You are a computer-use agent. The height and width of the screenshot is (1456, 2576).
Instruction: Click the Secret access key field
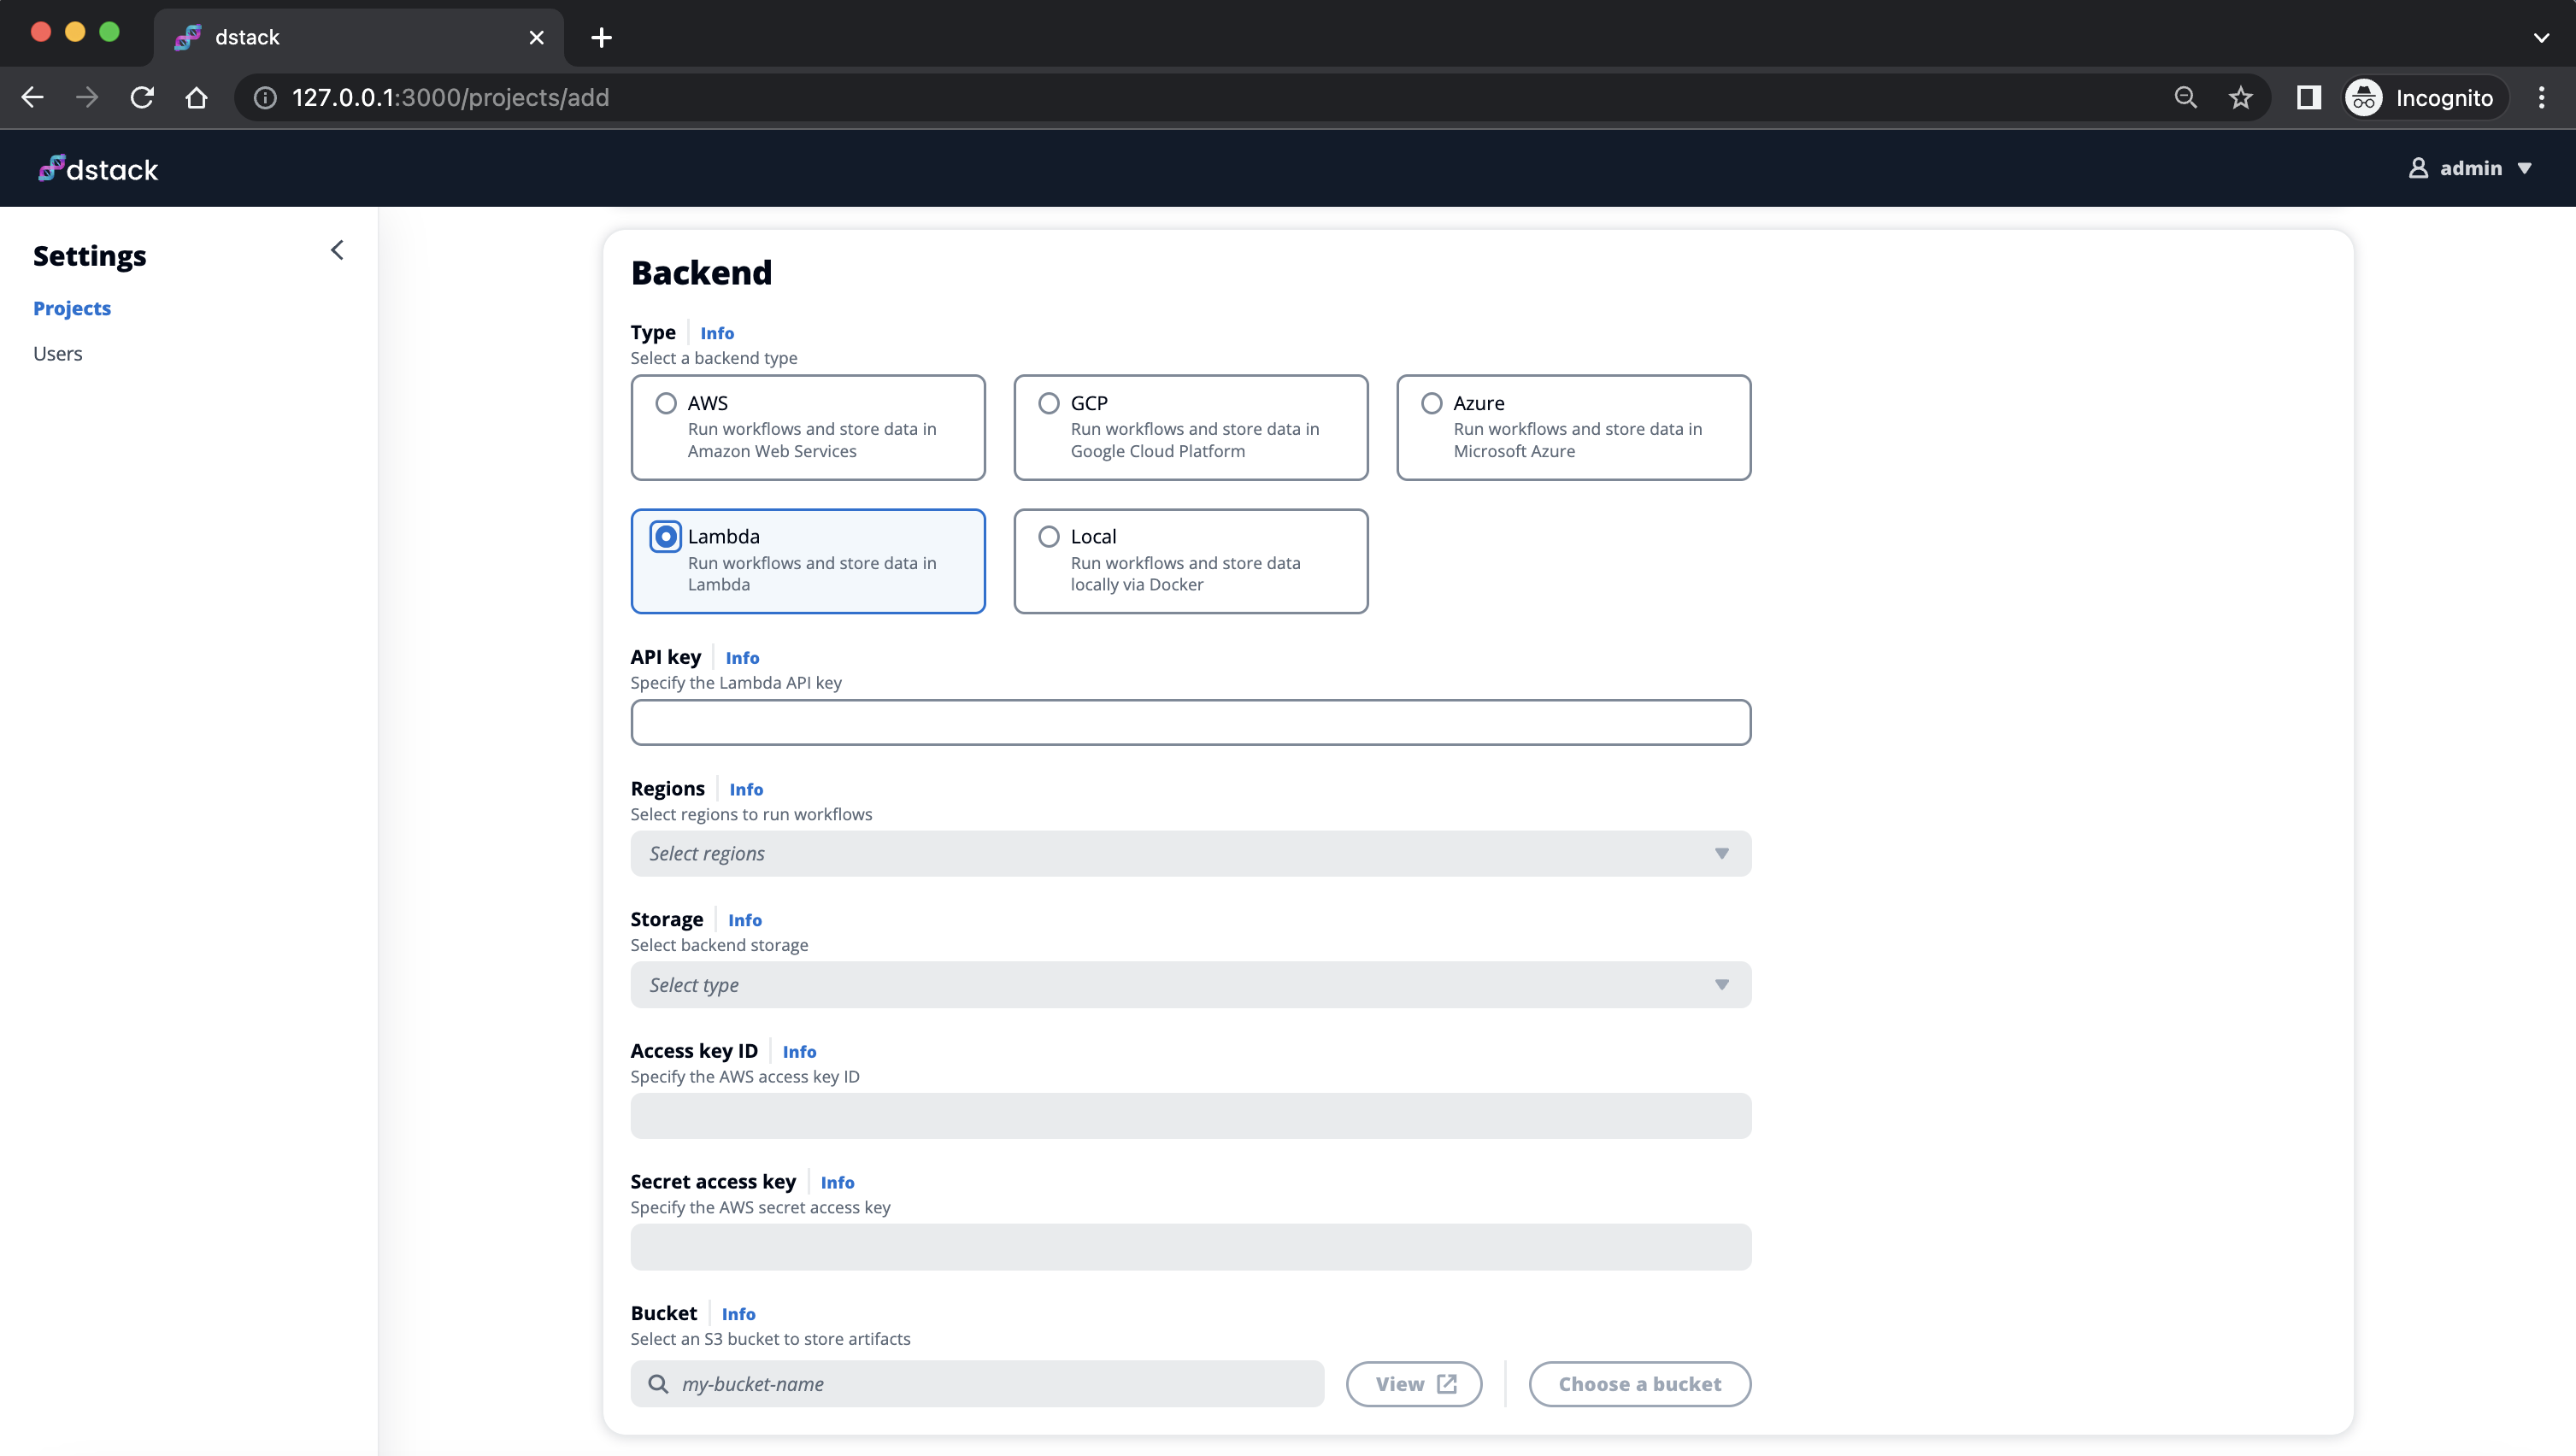coord(1191,1247)
